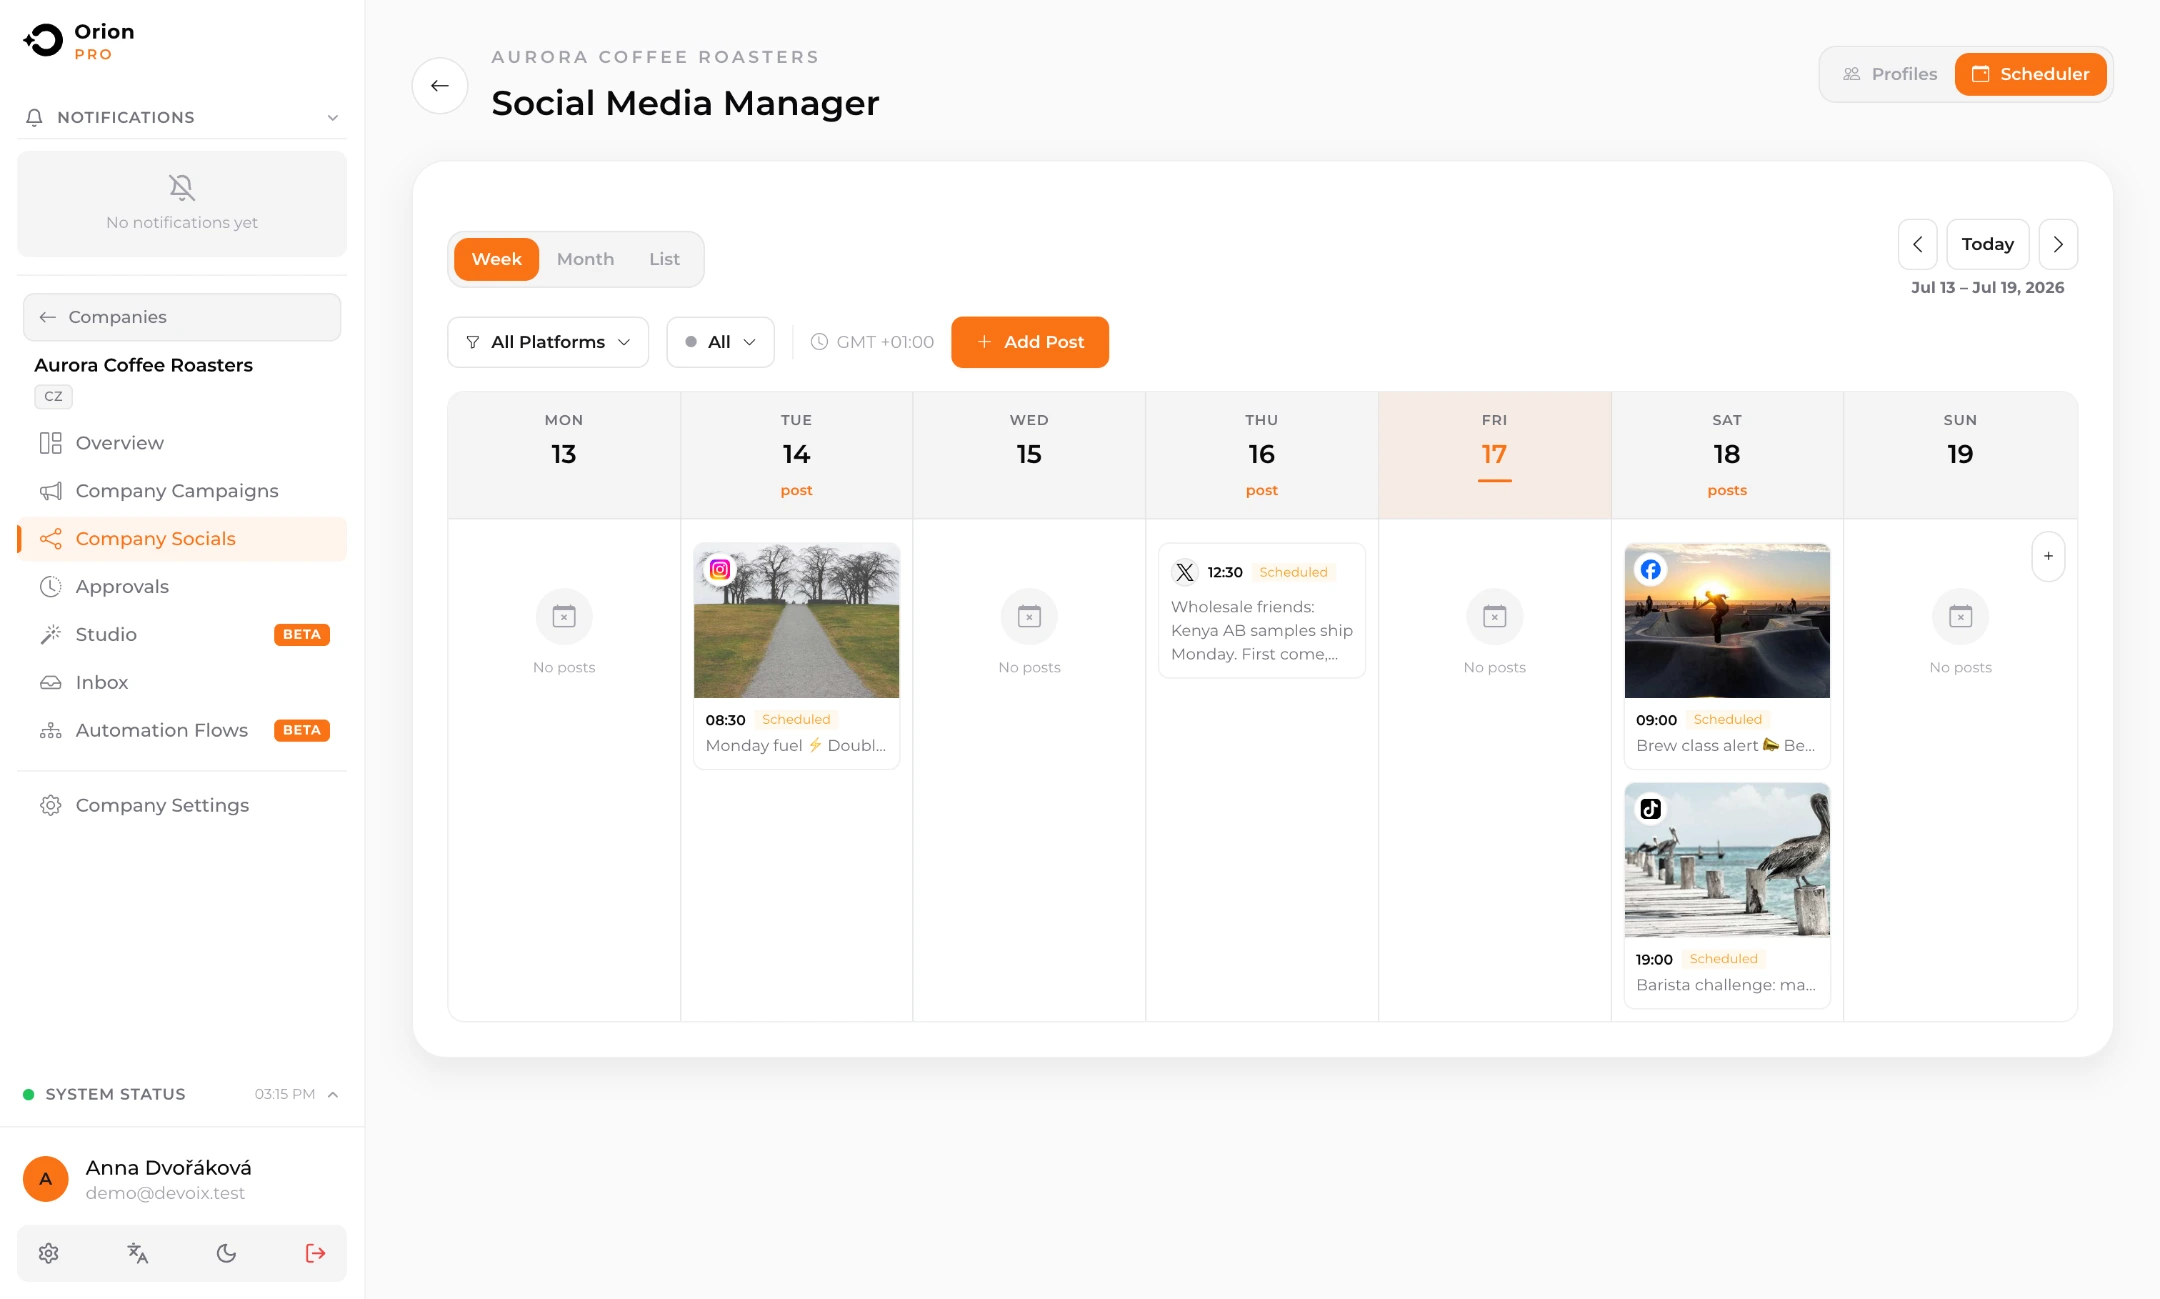Open the Facebook skater sunset thumbnail
Image resolution: width=2160 pixels, height=1299 pixels.
(1727, 621)
